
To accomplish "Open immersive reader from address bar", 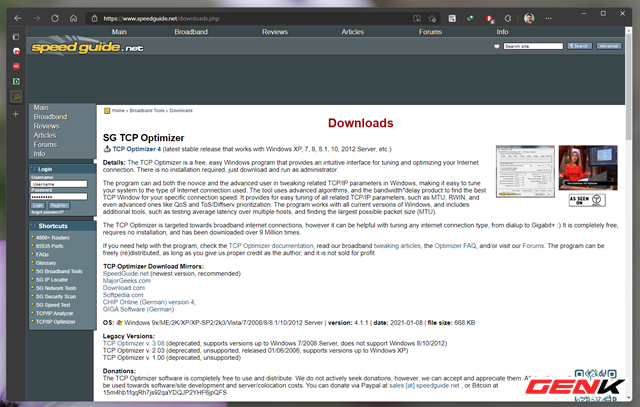I will [x=417, y=18].
